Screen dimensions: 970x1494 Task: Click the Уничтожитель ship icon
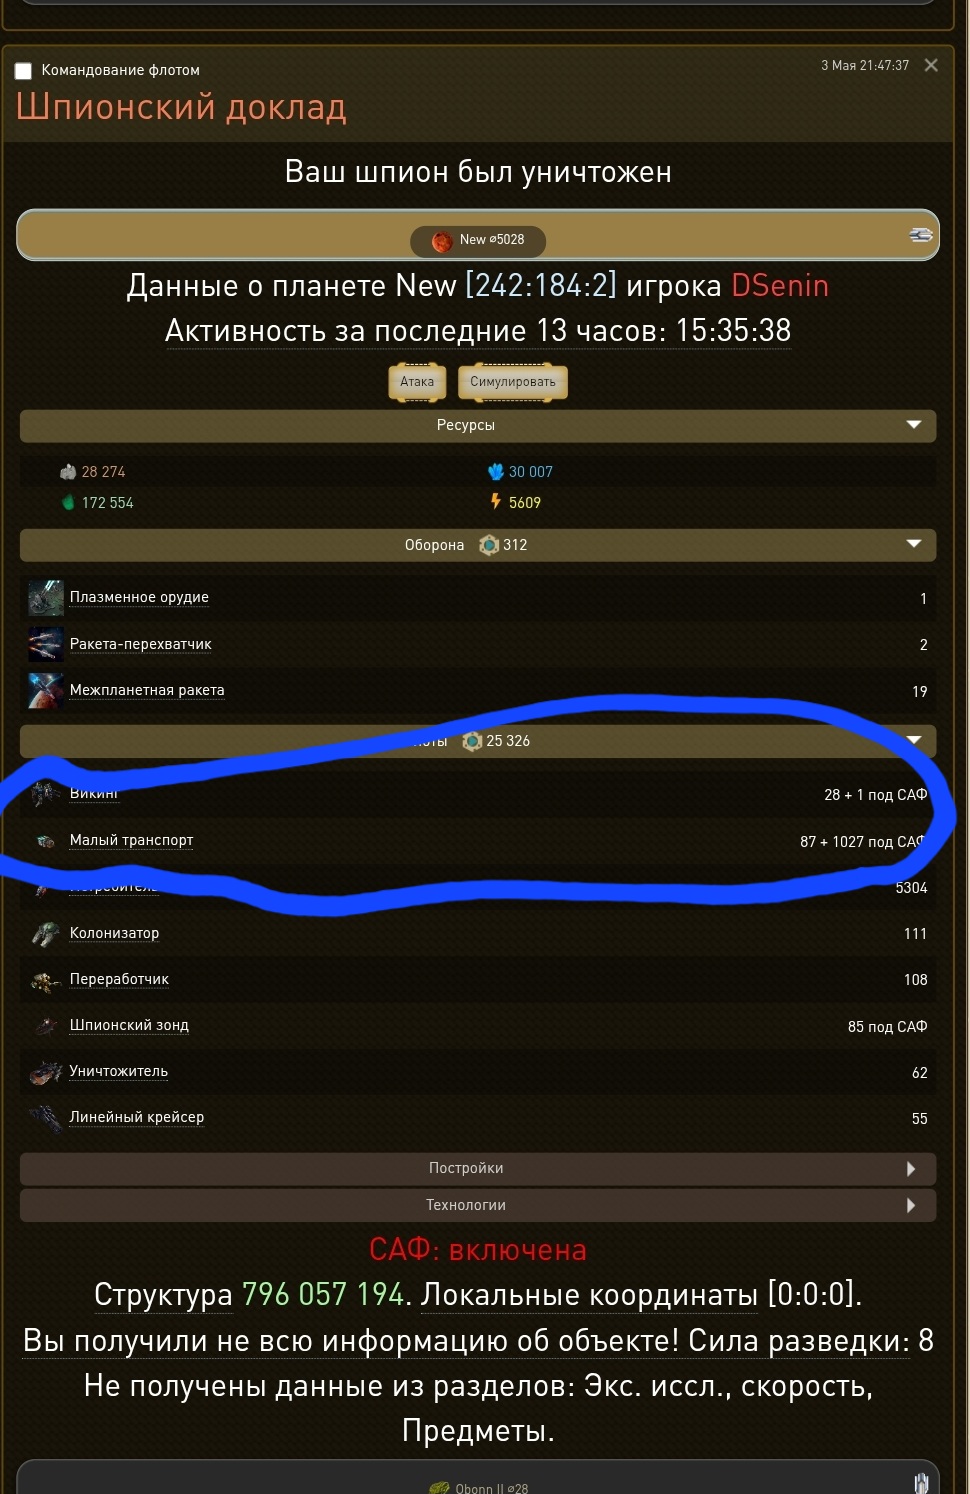click(x=46, y=1072)
